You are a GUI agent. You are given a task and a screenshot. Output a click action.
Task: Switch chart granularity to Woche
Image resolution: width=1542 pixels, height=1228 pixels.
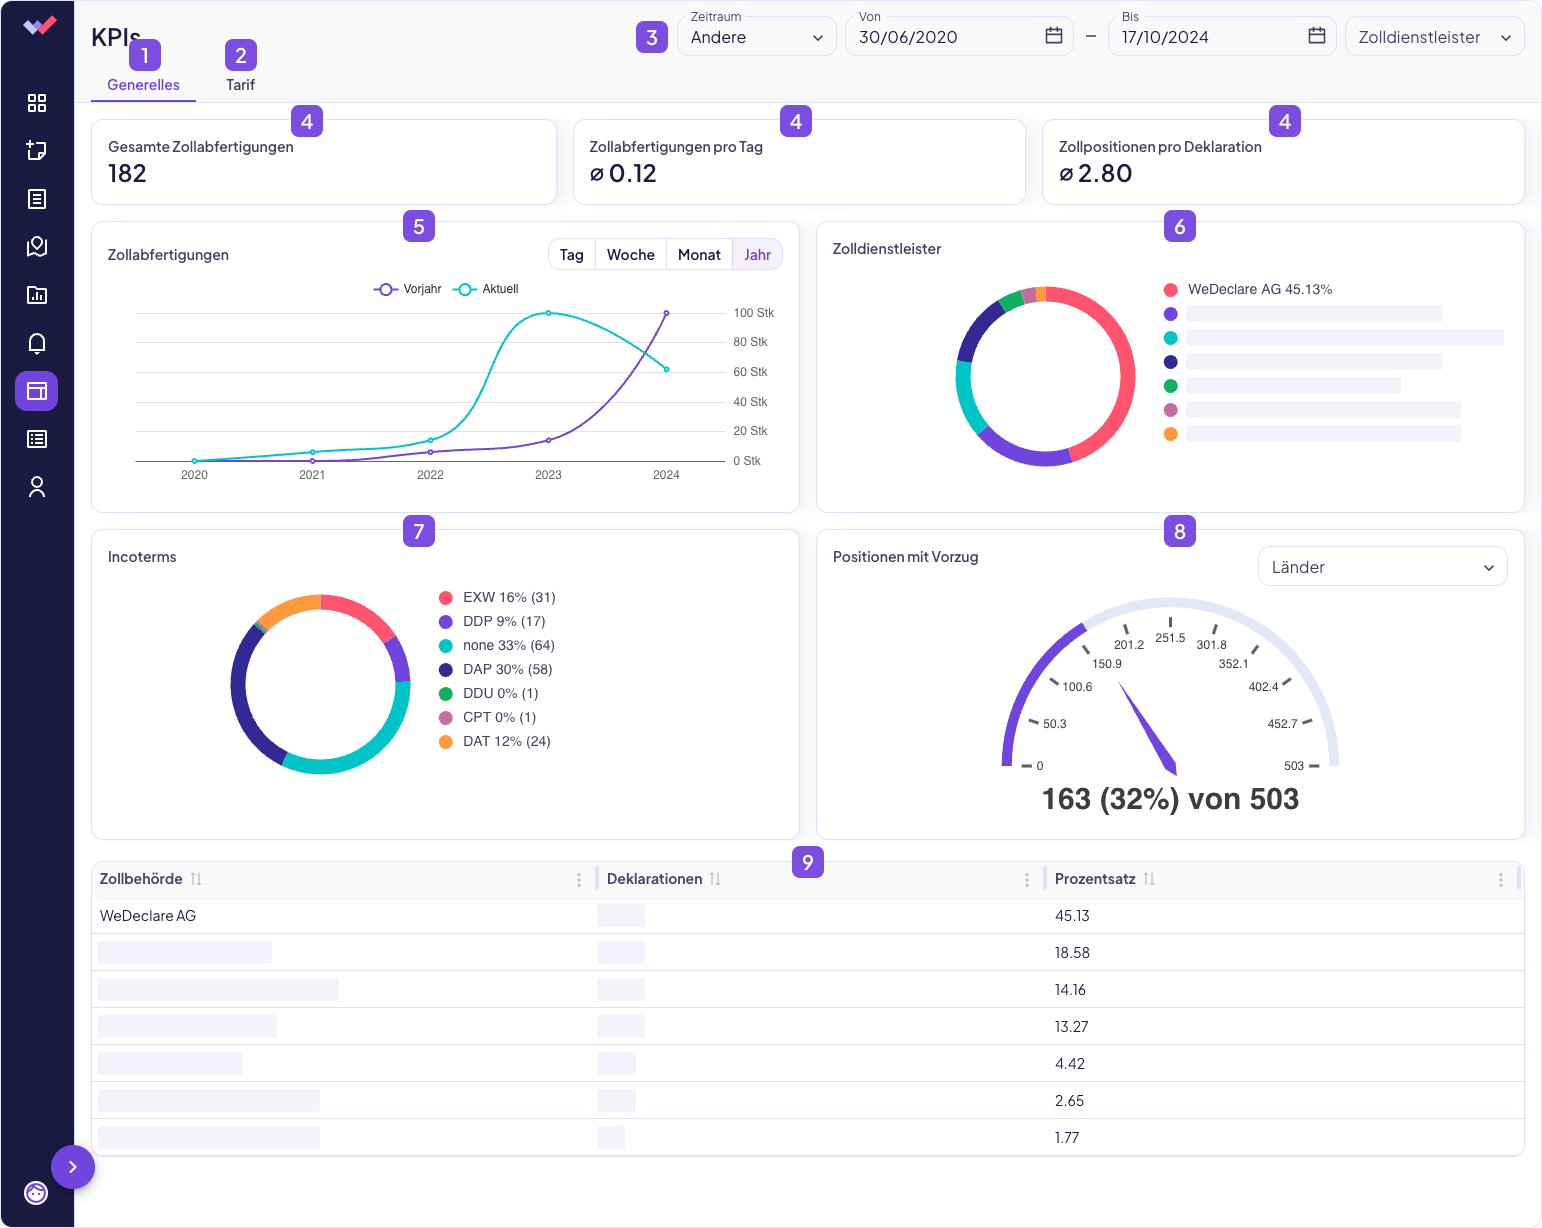(630, 255)
